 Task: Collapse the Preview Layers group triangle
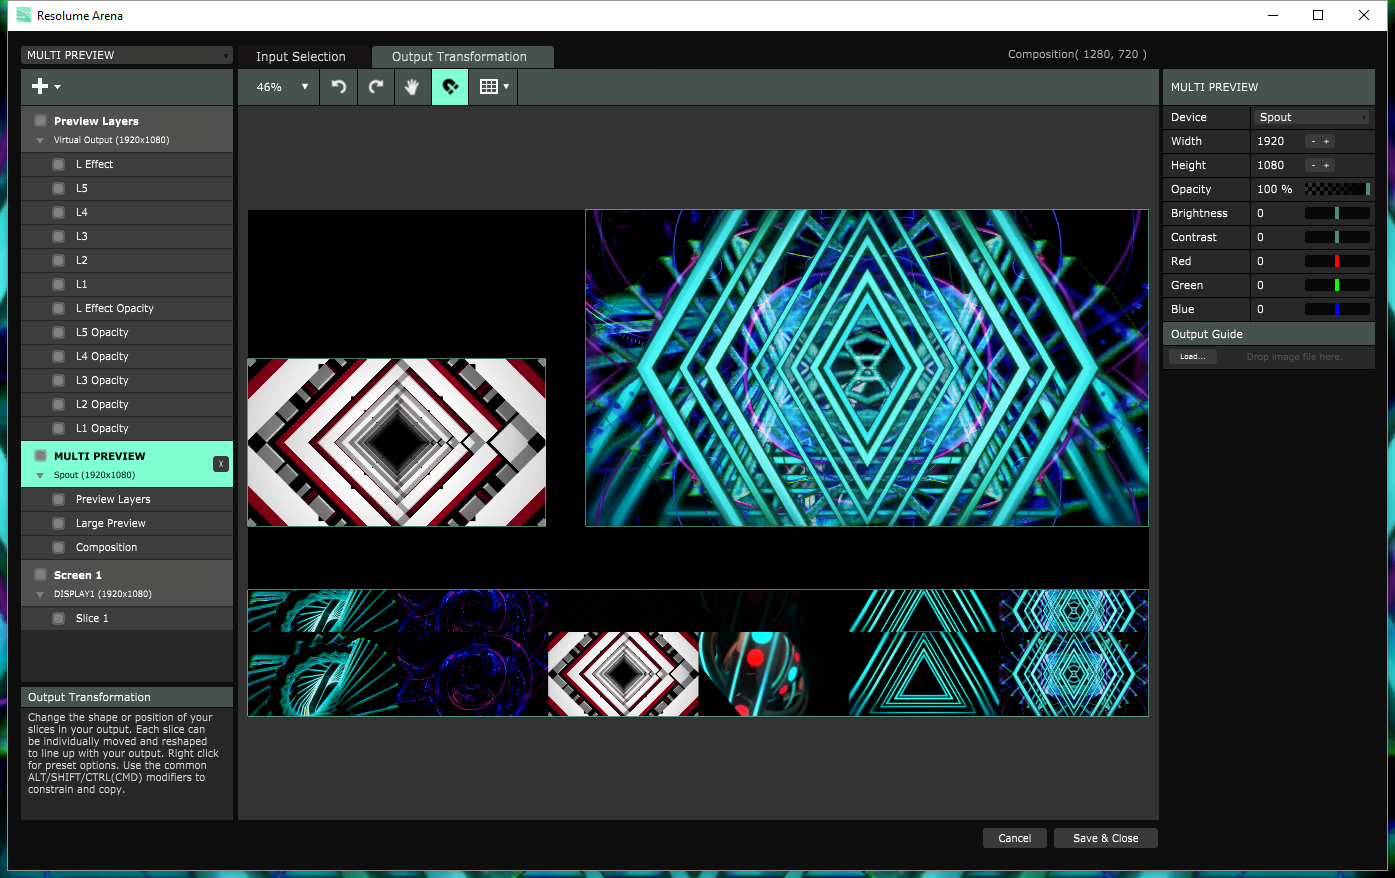coord(40,140)
